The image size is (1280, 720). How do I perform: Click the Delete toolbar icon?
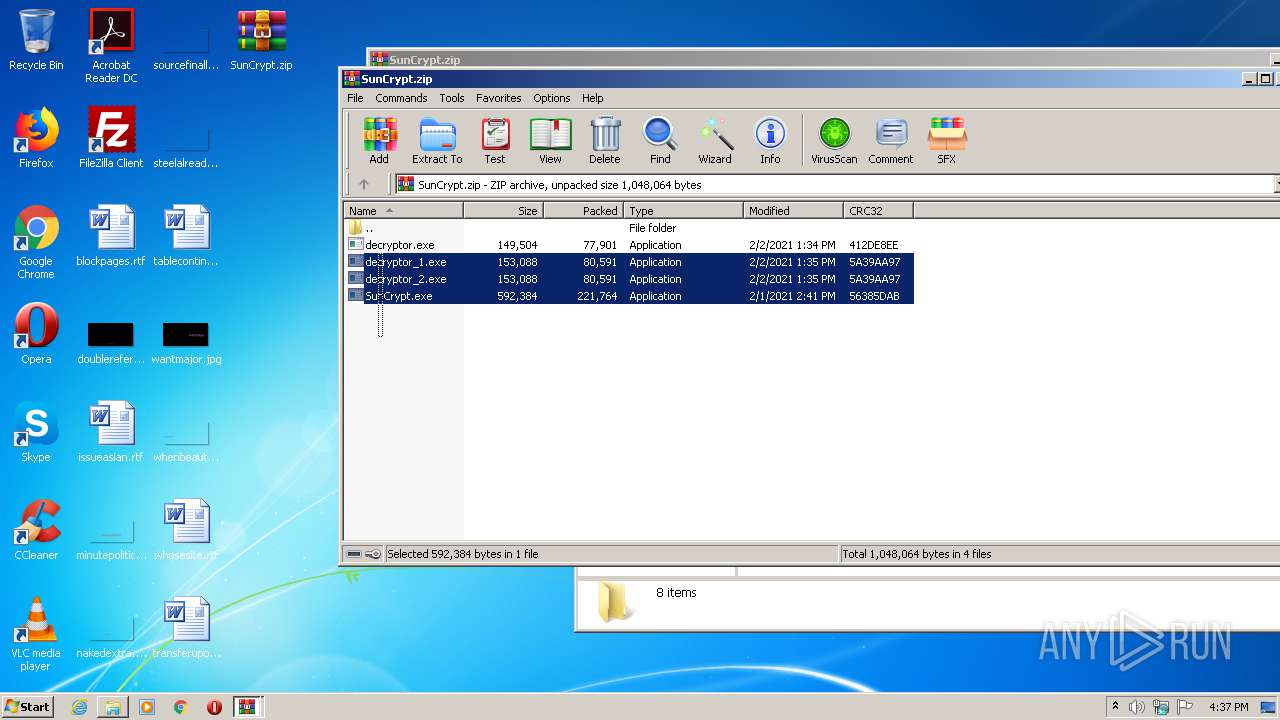(x=604, y=141)
